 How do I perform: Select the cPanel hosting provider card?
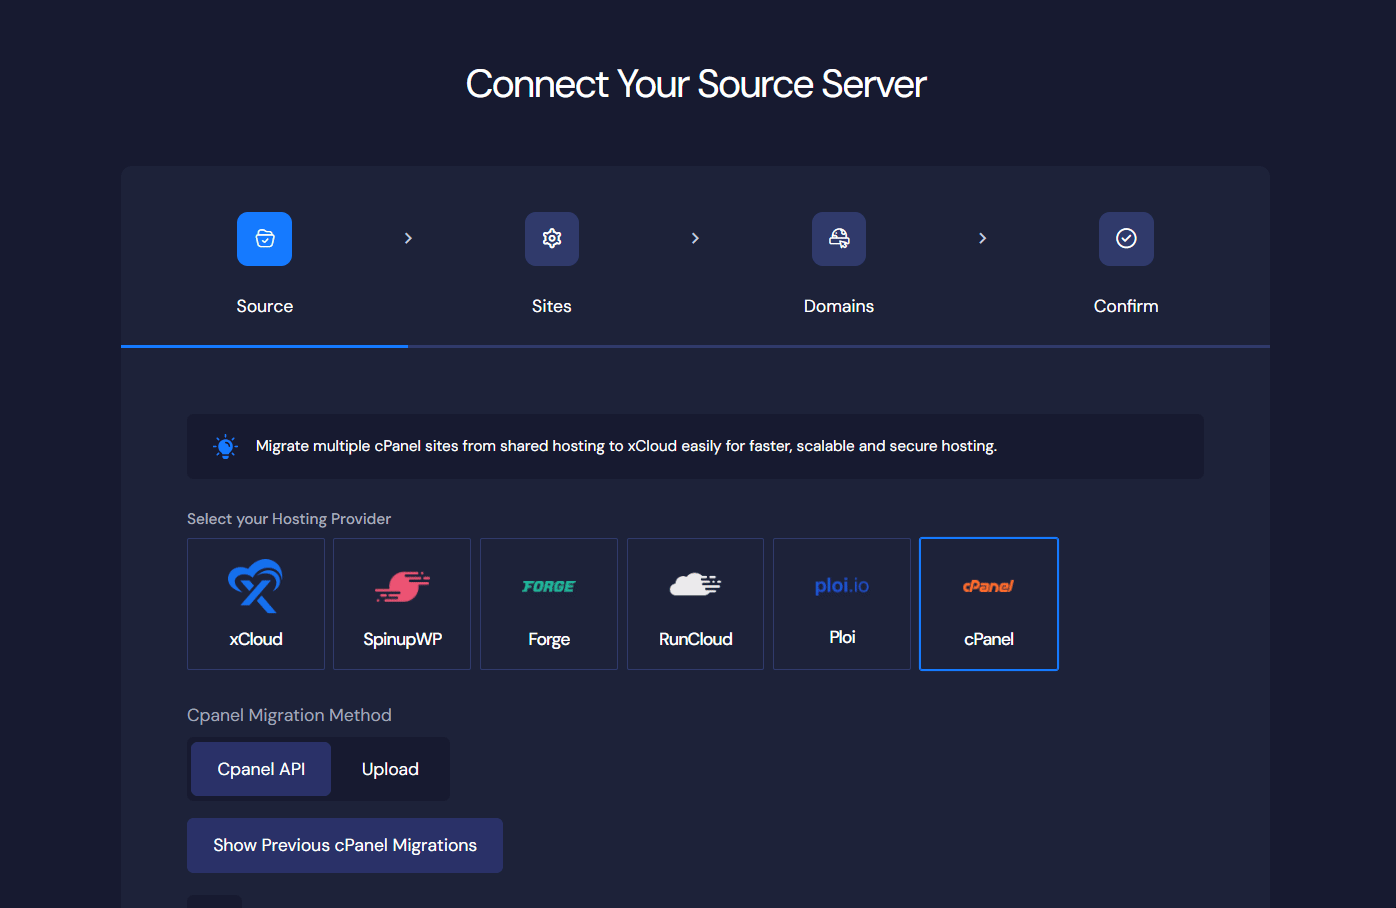[988, 604]
